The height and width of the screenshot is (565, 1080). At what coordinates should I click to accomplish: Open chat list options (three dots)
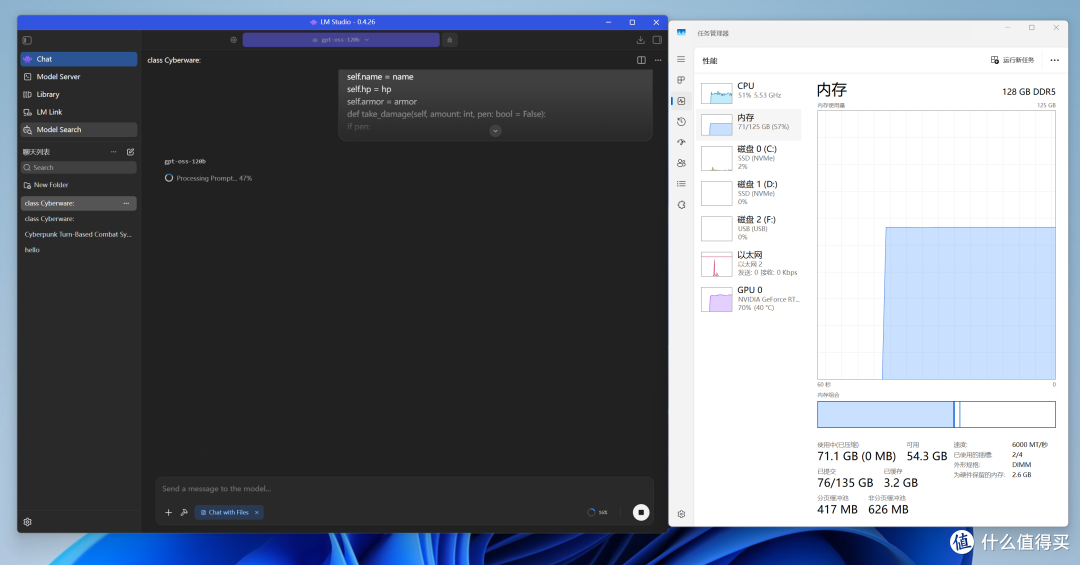[114, 152]
